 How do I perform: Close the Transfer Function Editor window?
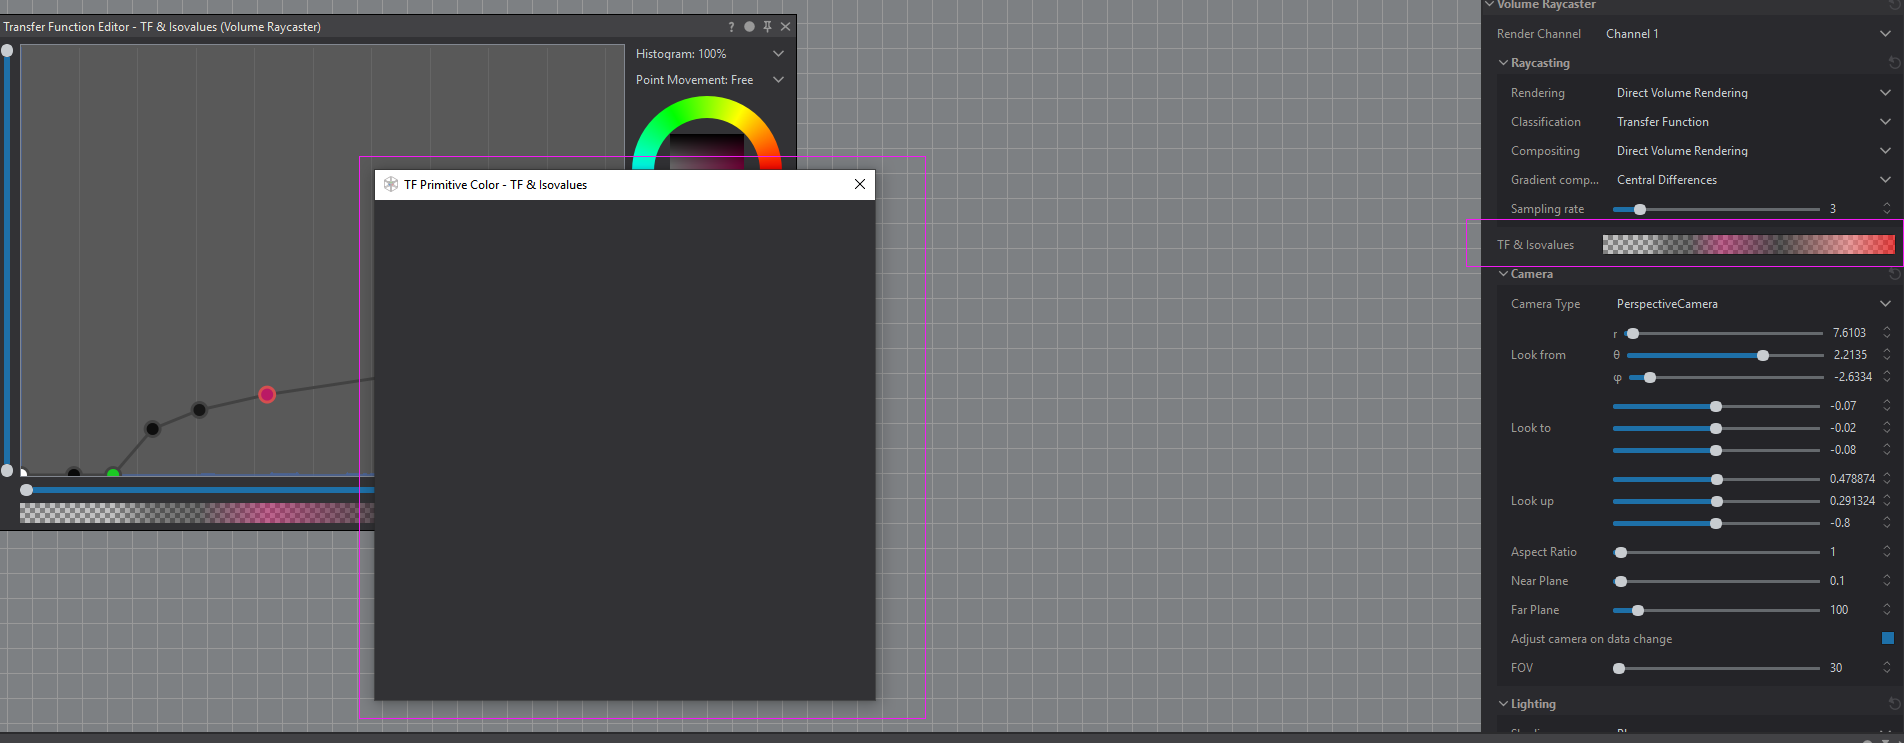[x=785, y=27]
